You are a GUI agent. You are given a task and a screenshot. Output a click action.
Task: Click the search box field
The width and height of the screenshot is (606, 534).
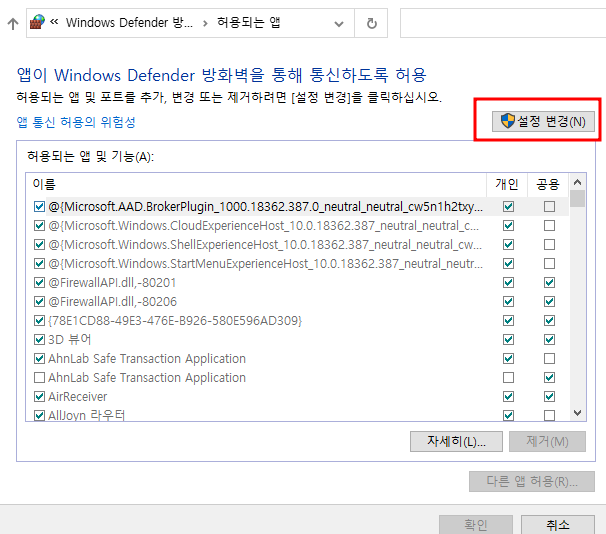coord(503,23)
